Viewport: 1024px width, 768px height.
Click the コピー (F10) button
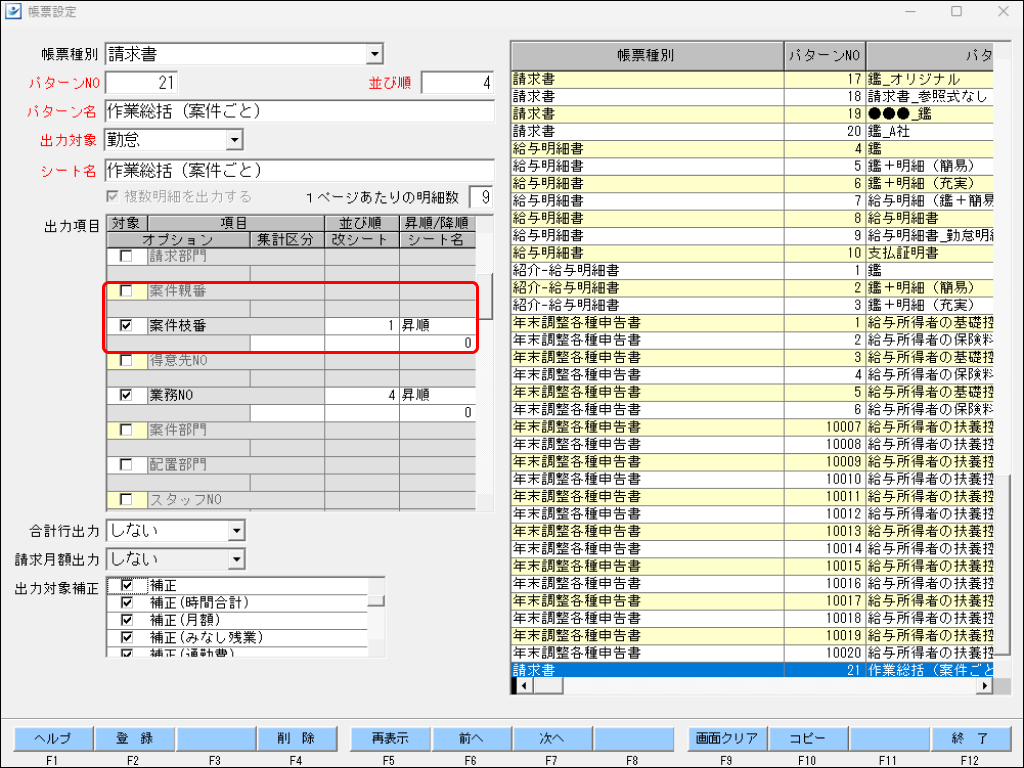807,738
